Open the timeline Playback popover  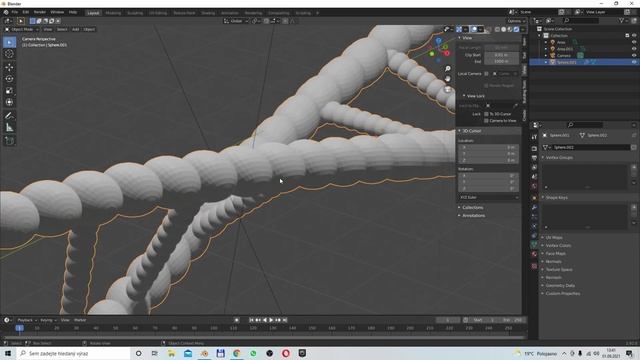coord(27,320)
